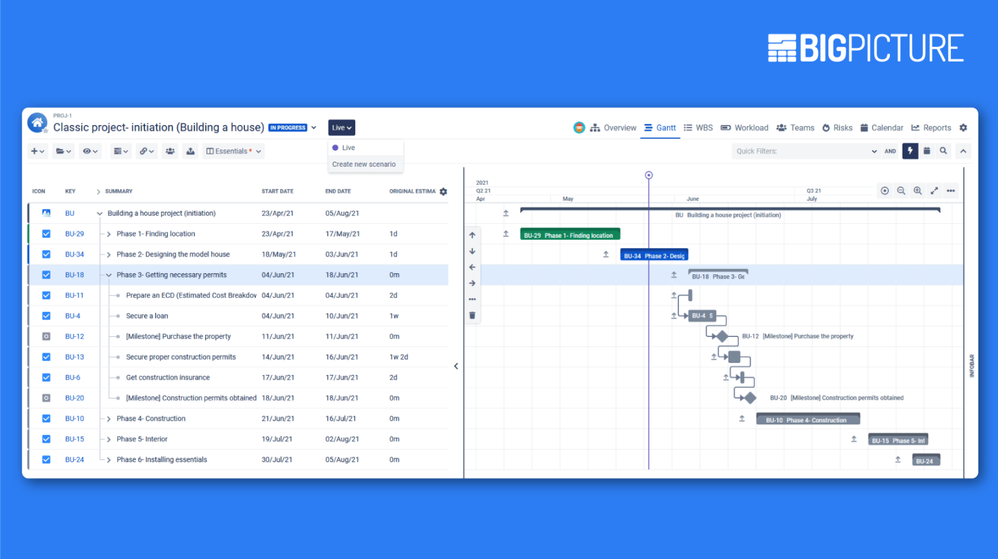
Task: Switch to the Teams tab
Action: click(795, 128)
